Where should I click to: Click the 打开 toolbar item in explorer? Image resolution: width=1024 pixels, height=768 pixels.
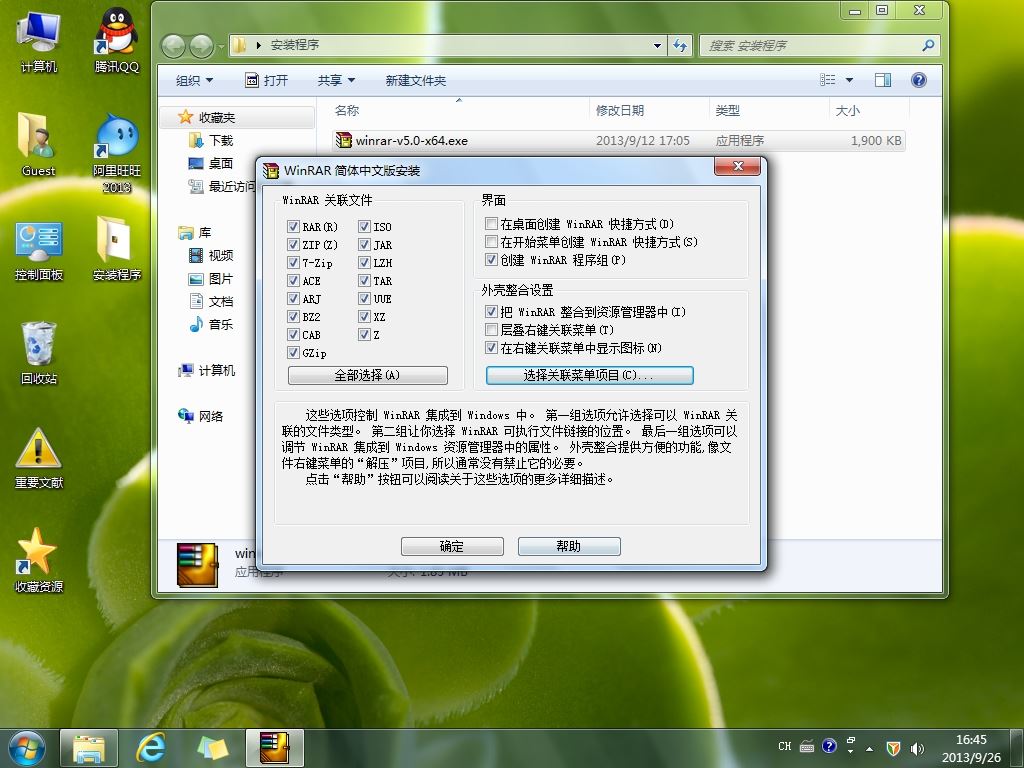[266, 80]
